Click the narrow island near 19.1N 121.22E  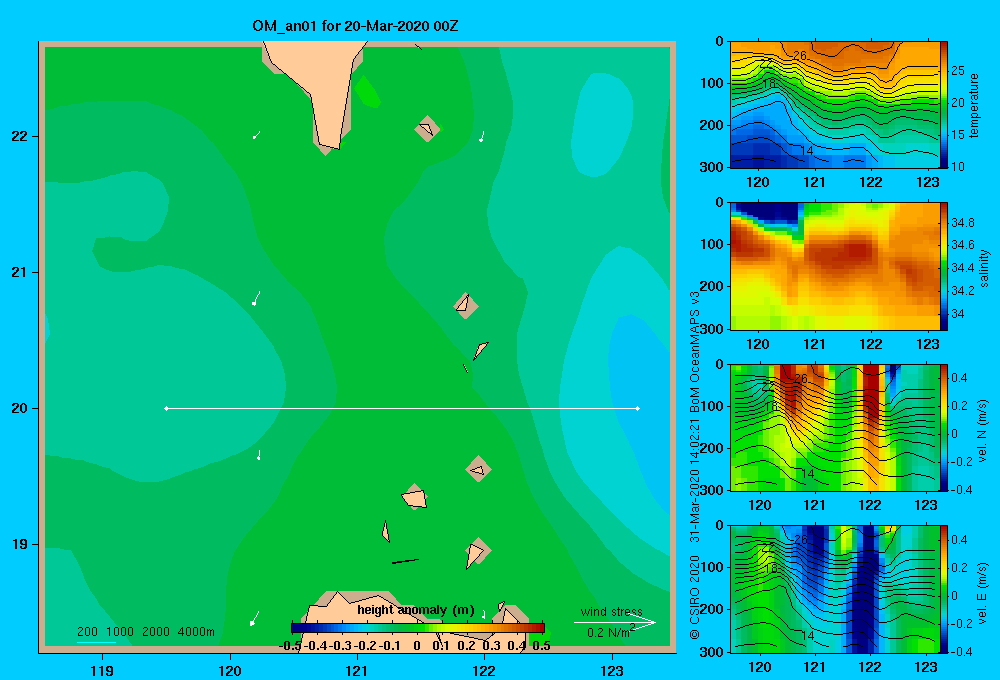pyautogui.click(x=386, y=531)
